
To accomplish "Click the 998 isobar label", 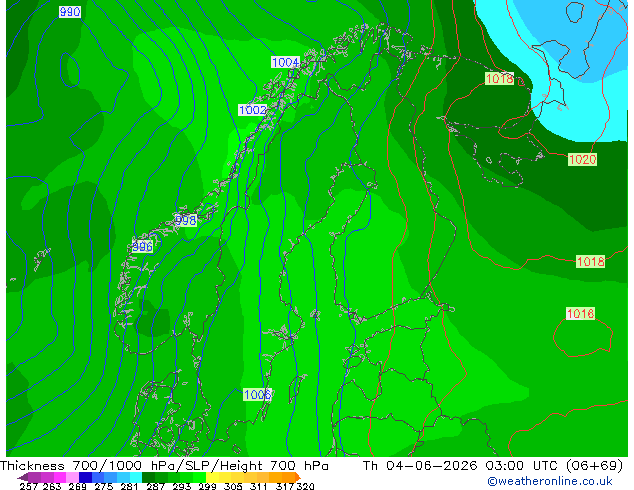I will (186, 220).
